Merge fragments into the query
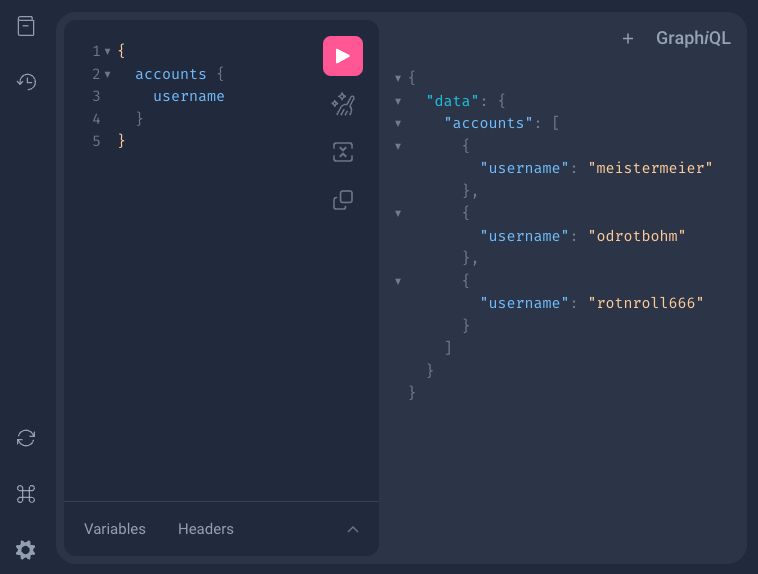This screenshot has height=574, width=758. click(x=343, y=152)
